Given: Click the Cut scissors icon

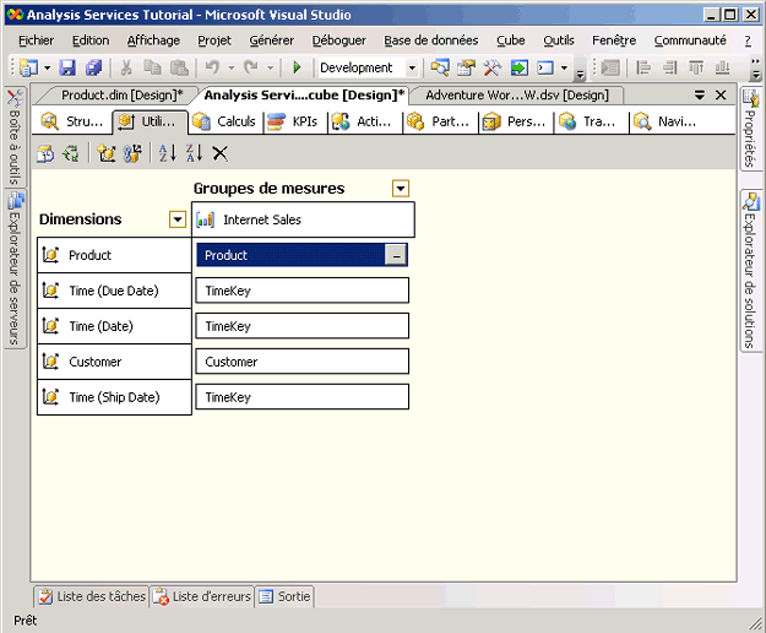Looking at the screenshot, I should [x=126, y=67].
